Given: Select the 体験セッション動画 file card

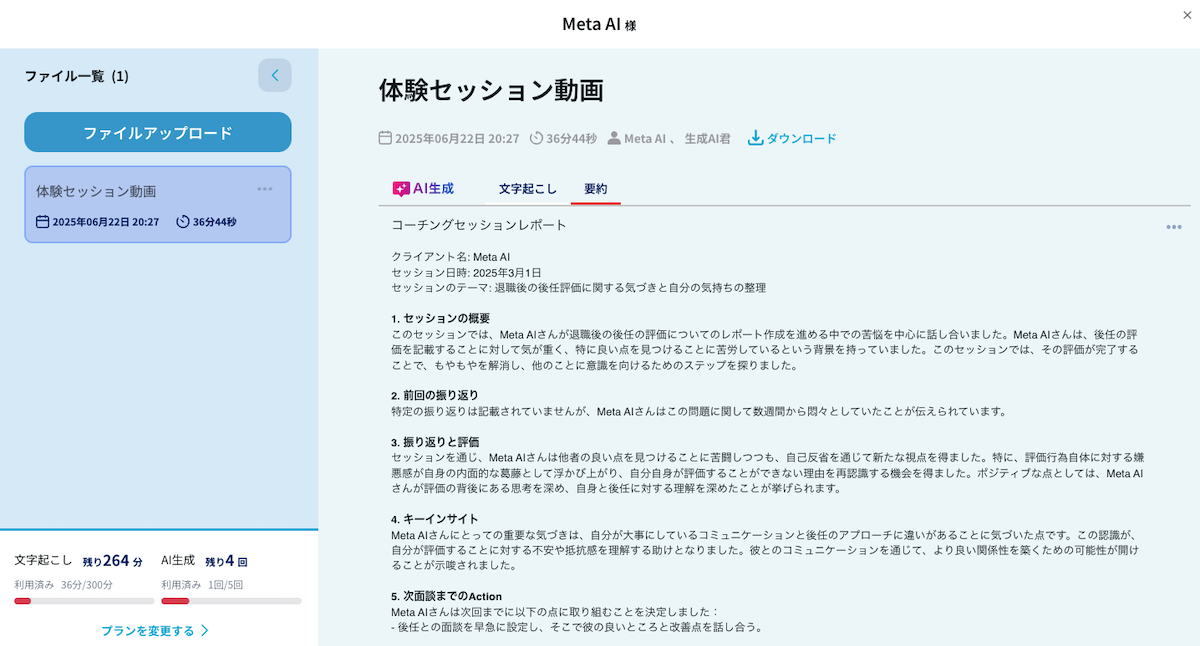Looking at the screenshot, I should (x=158, y=204).
